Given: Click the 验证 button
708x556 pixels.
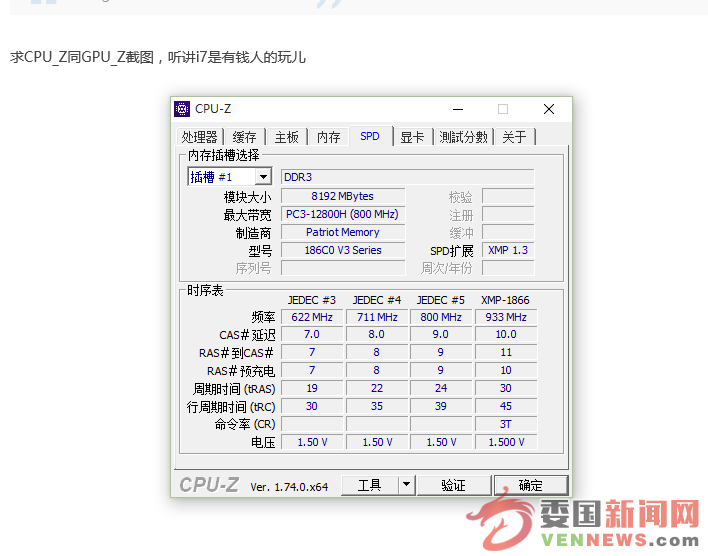Looking at the screenshot, I should (x=453, y=485).
